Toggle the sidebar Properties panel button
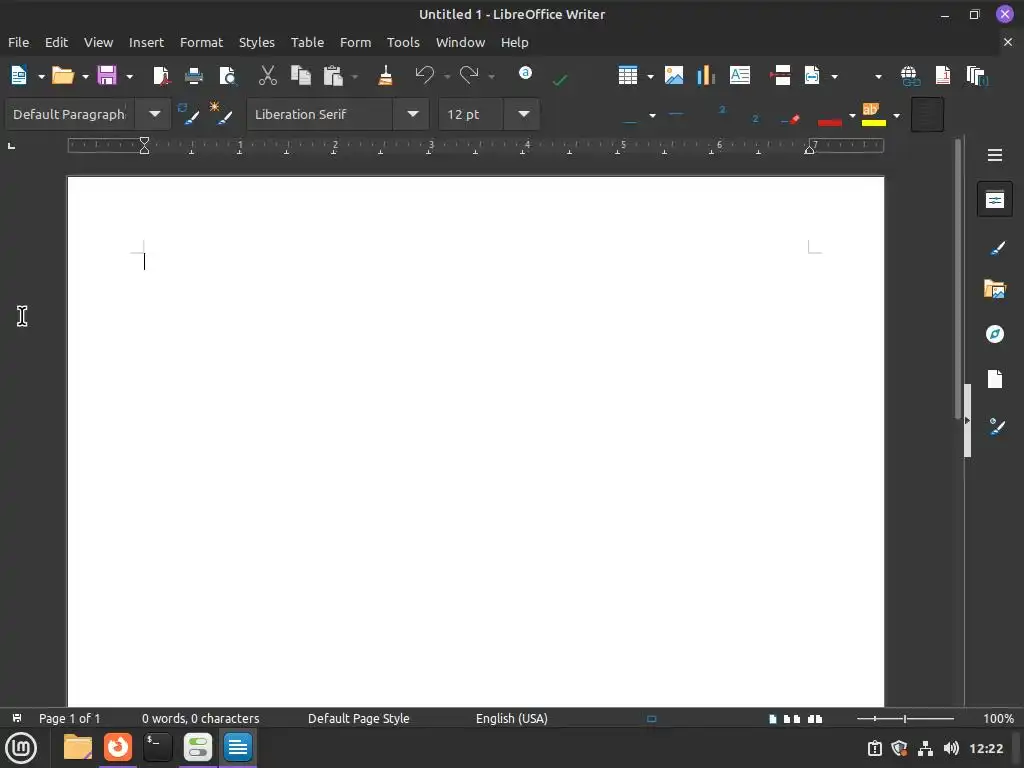Image resolution: width=1024 pixels, height=768 pixels. (995, 200)
